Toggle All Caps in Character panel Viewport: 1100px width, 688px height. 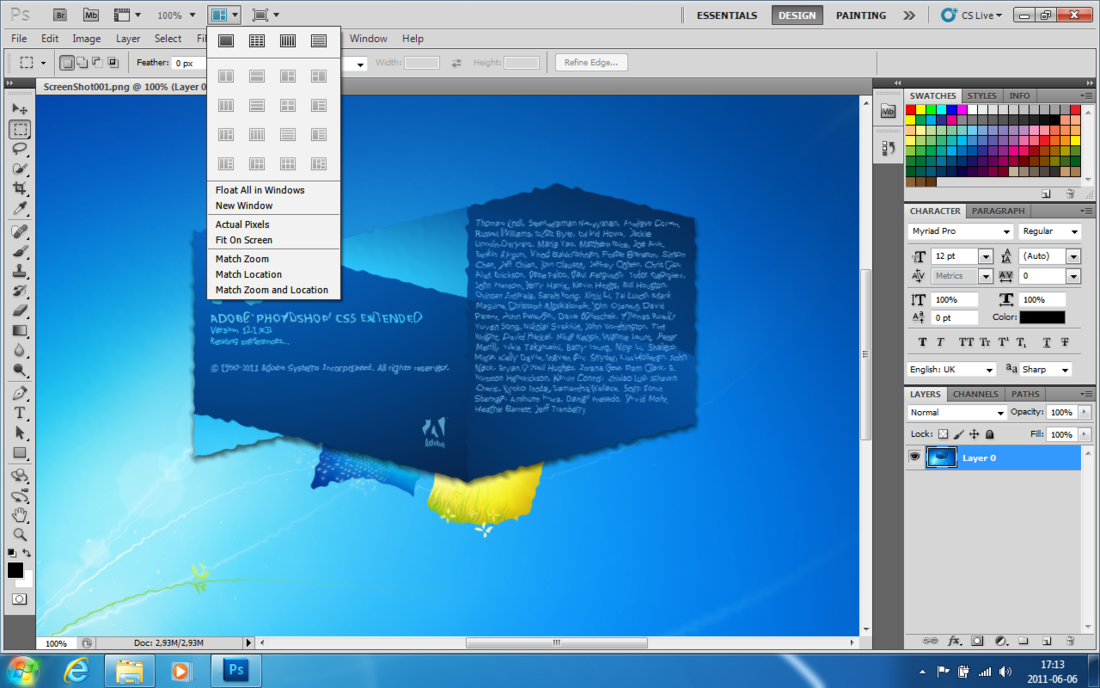[x=966, y=342]
